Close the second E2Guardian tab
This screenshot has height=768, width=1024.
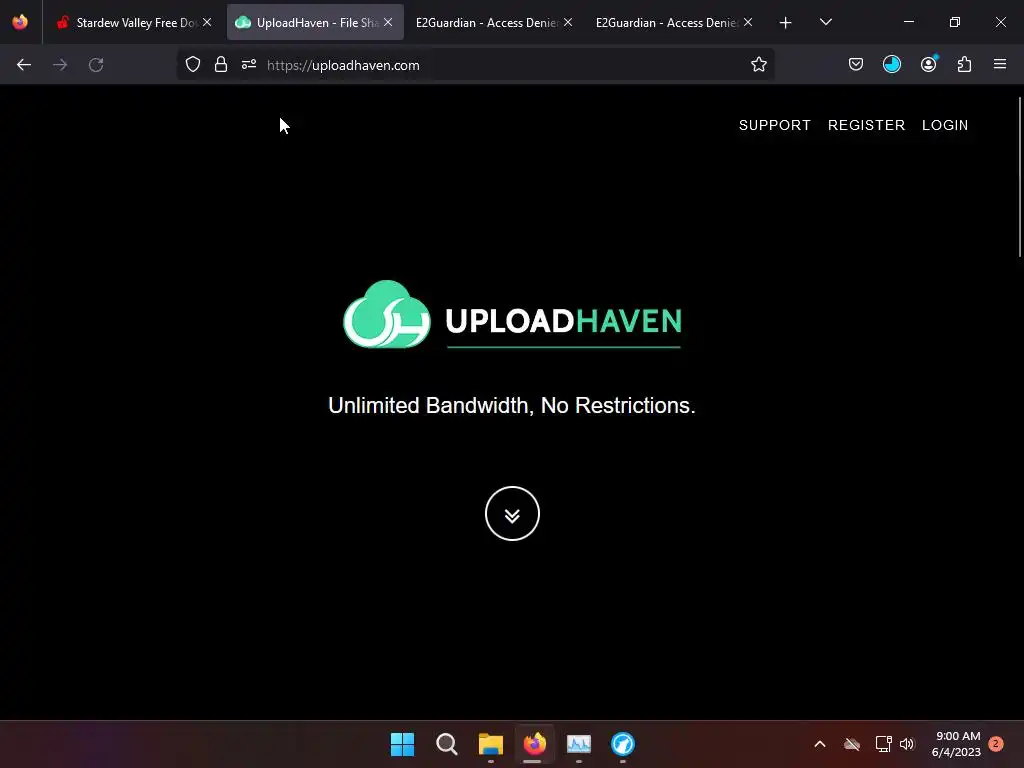point(748,22)
